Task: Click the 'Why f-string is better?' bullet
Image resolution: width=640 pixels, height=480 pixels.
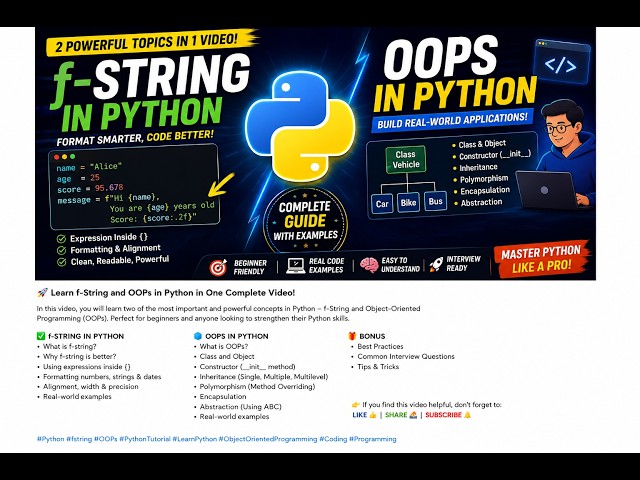Action: (80, 356)
